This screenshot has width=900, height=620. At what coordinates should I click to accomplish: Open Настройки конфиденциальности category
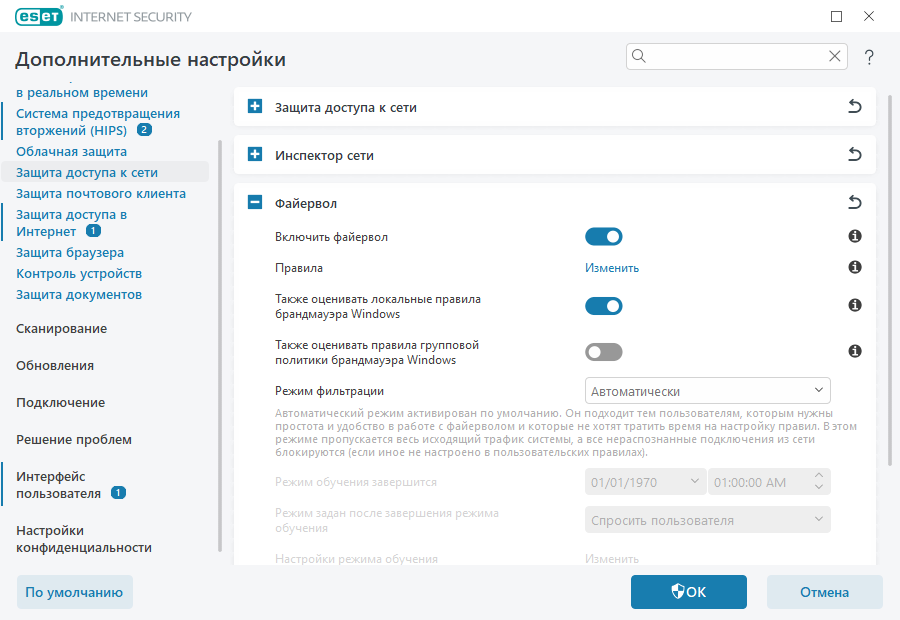(84, 539)
